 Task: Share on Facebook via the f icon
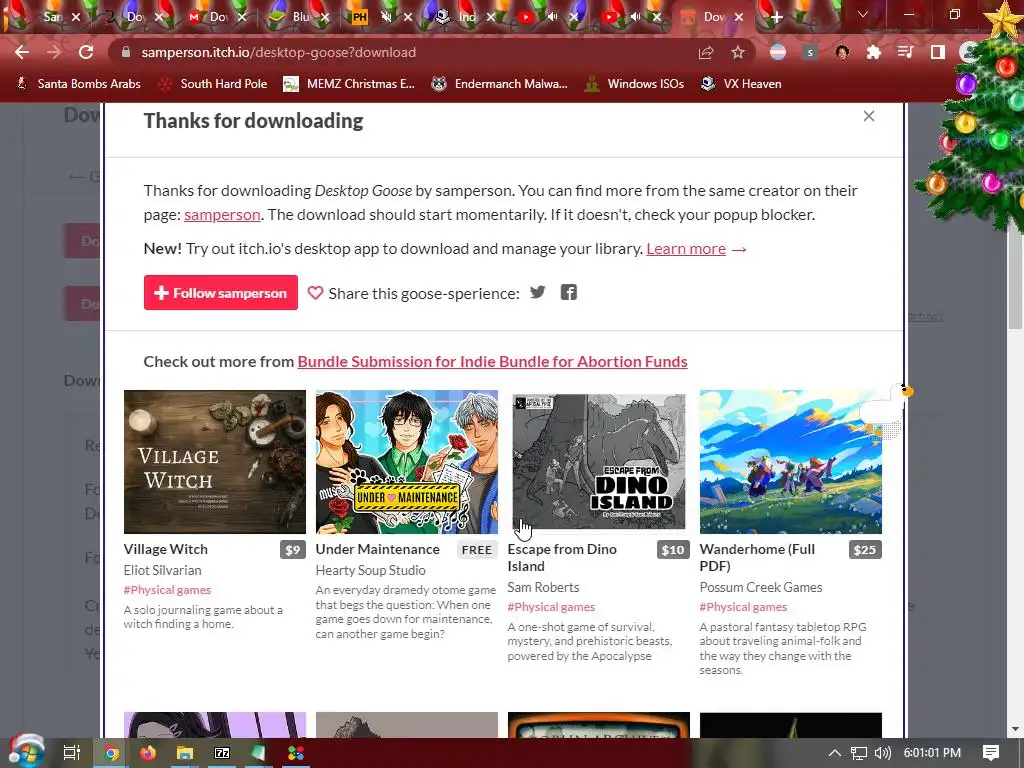tap(569, 292)
